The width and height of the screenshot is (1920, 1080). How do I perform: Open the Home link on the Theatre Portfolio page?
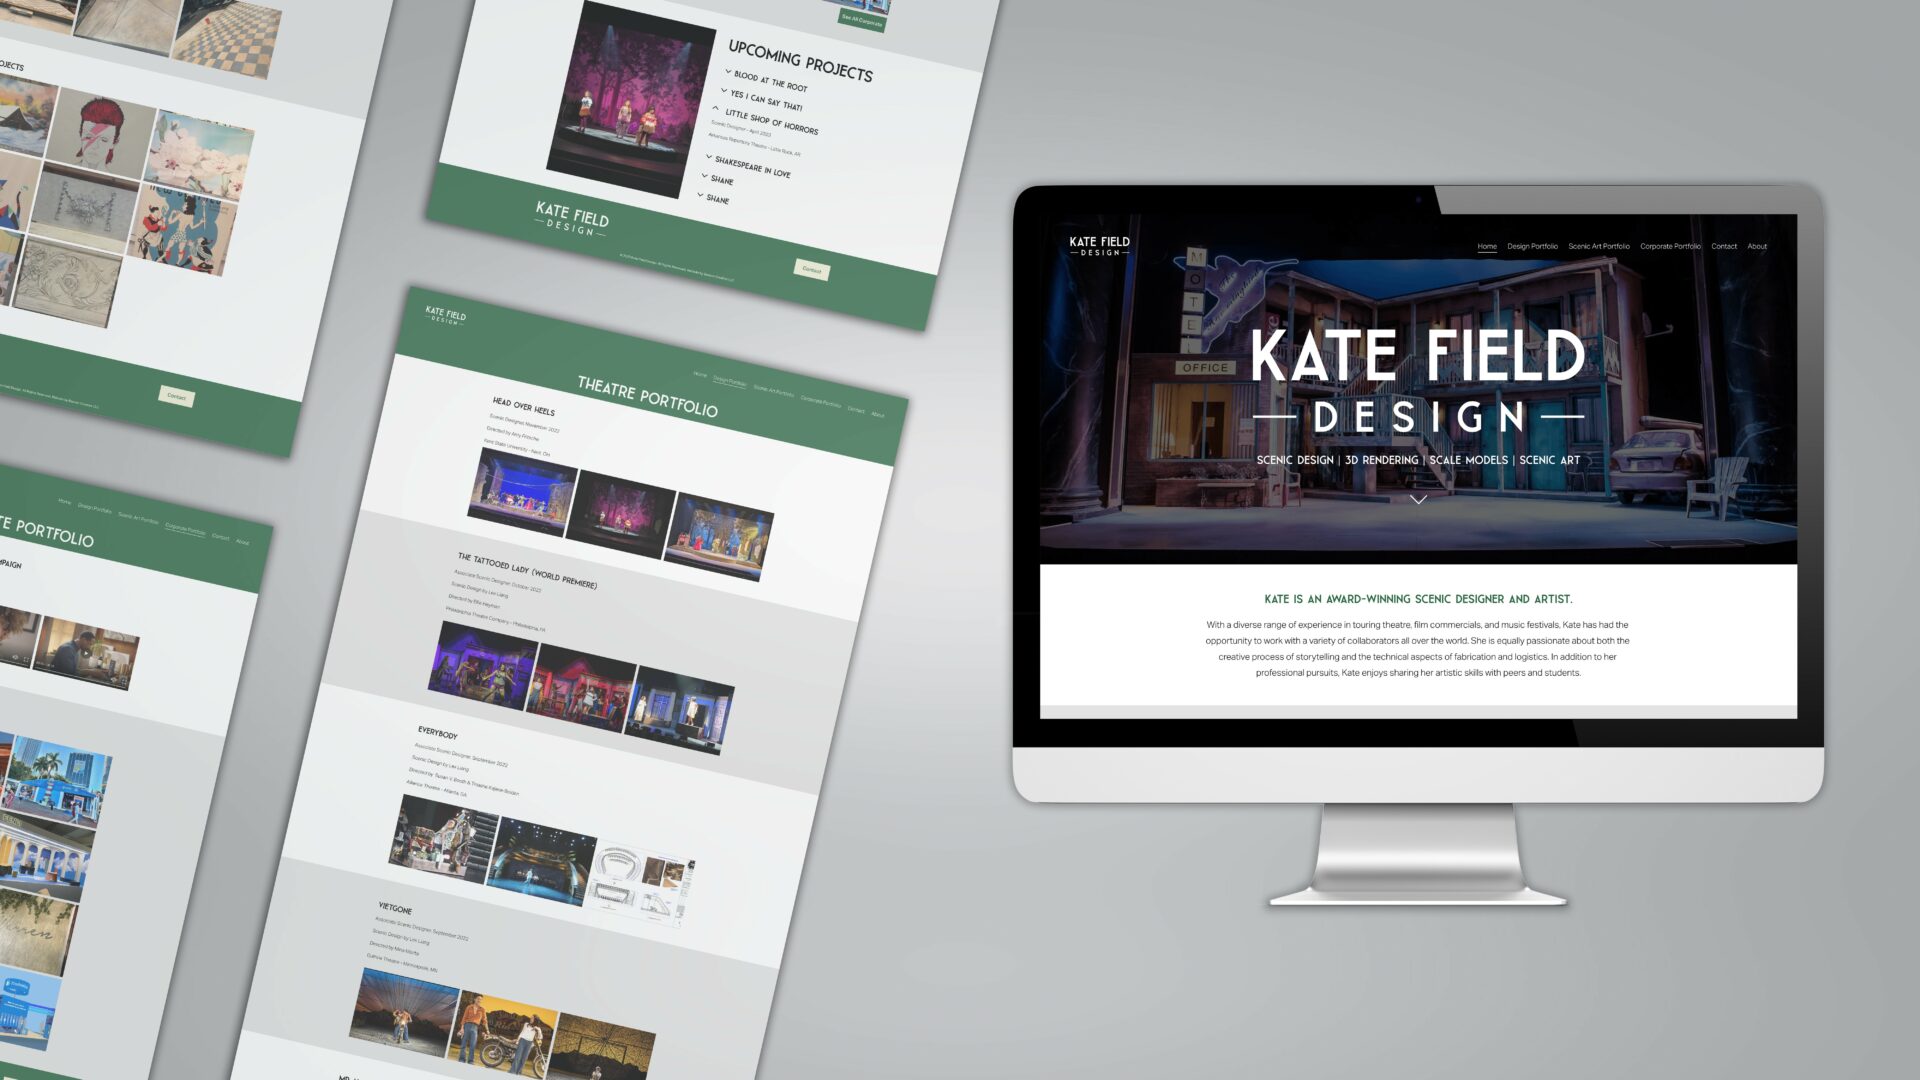click(x=700, y=374)
